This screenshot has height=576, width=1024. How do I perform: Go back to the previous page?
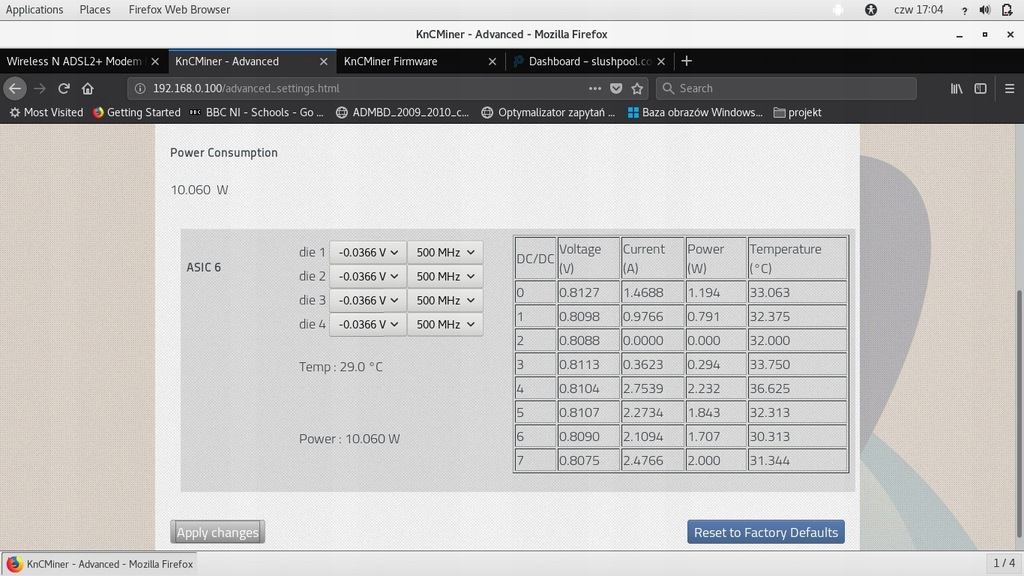tap(15, 88)
